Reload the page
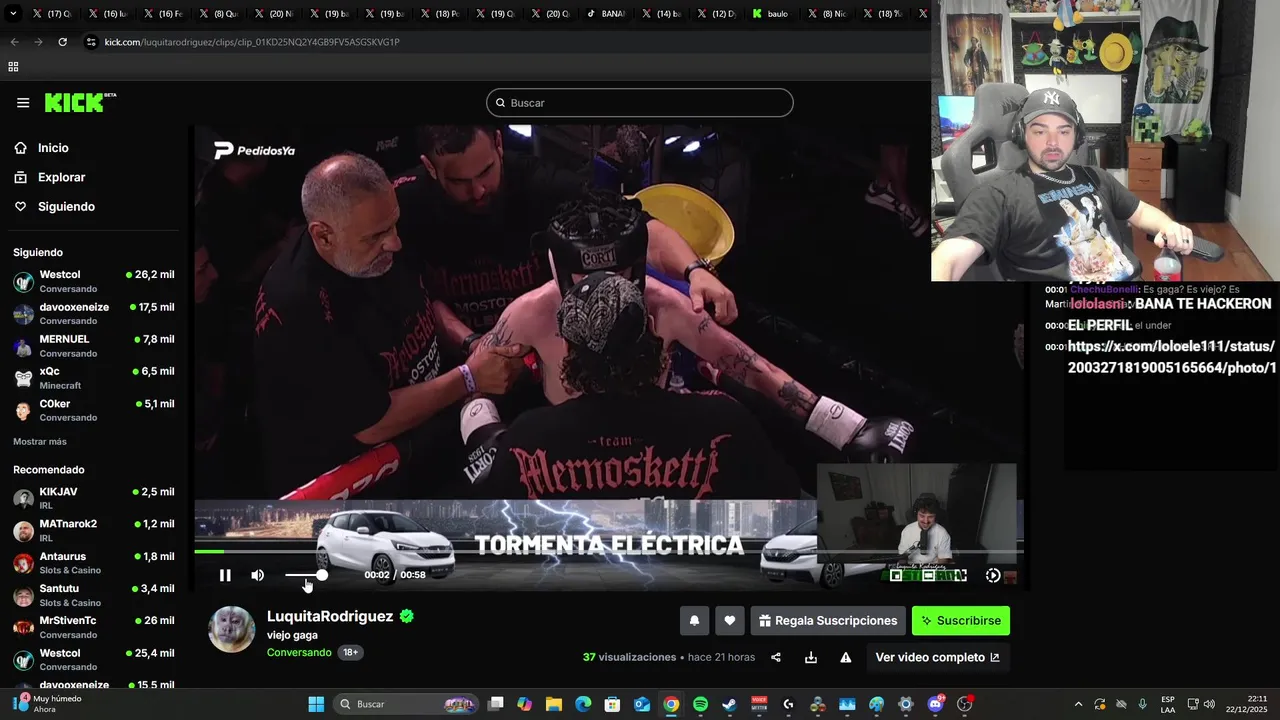The height and width of the screenshot is (720, 1280). 62,42
